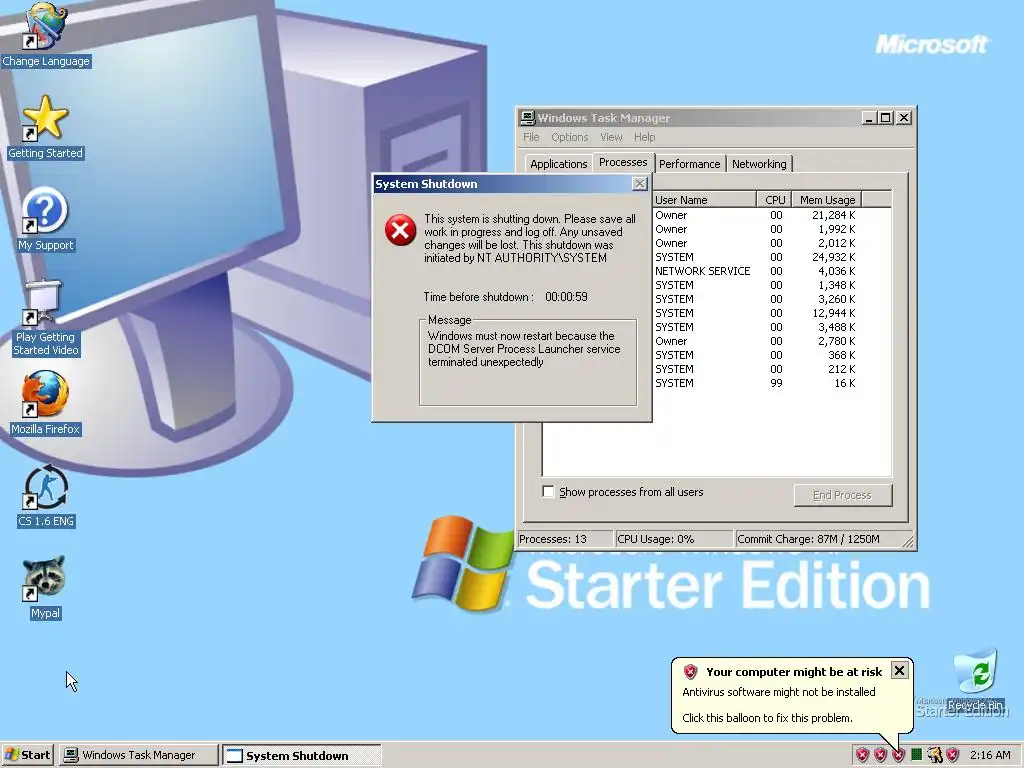Switch to Windows Task Manager taskbar button

[139, 755]
